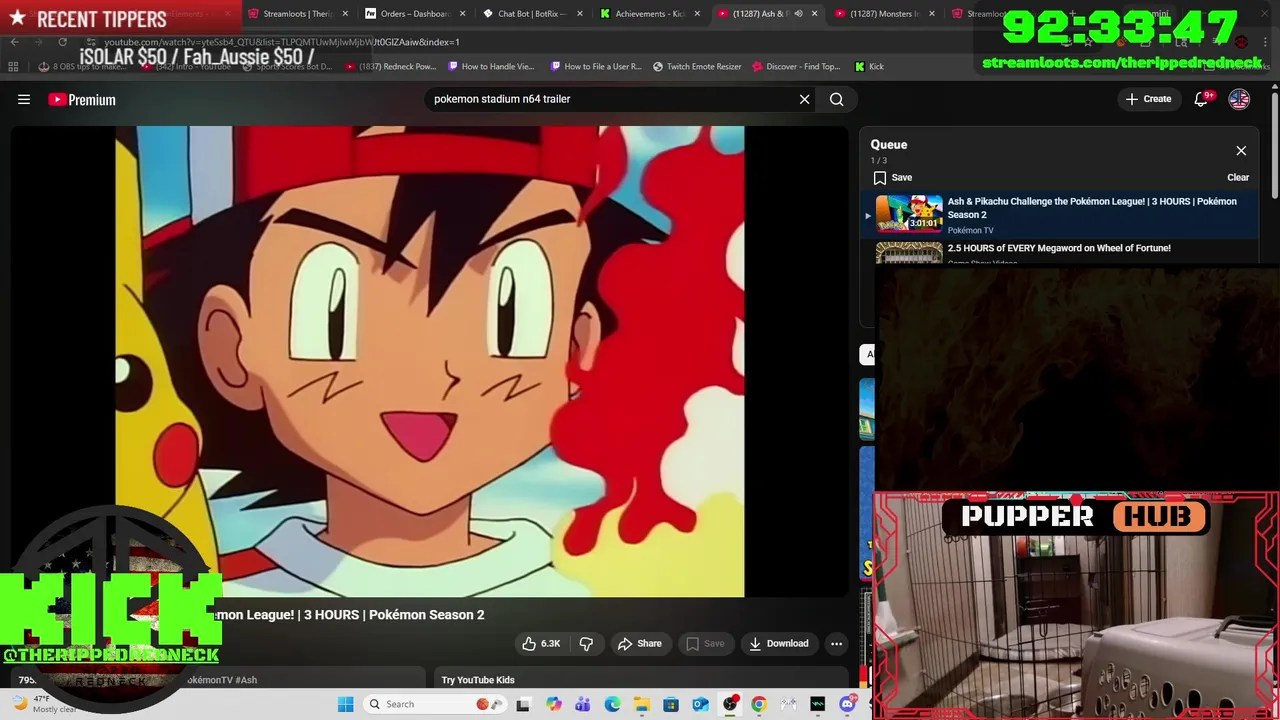
Task: Open How to Handle Vie... bookmark
Action: (x=491, y=67)
